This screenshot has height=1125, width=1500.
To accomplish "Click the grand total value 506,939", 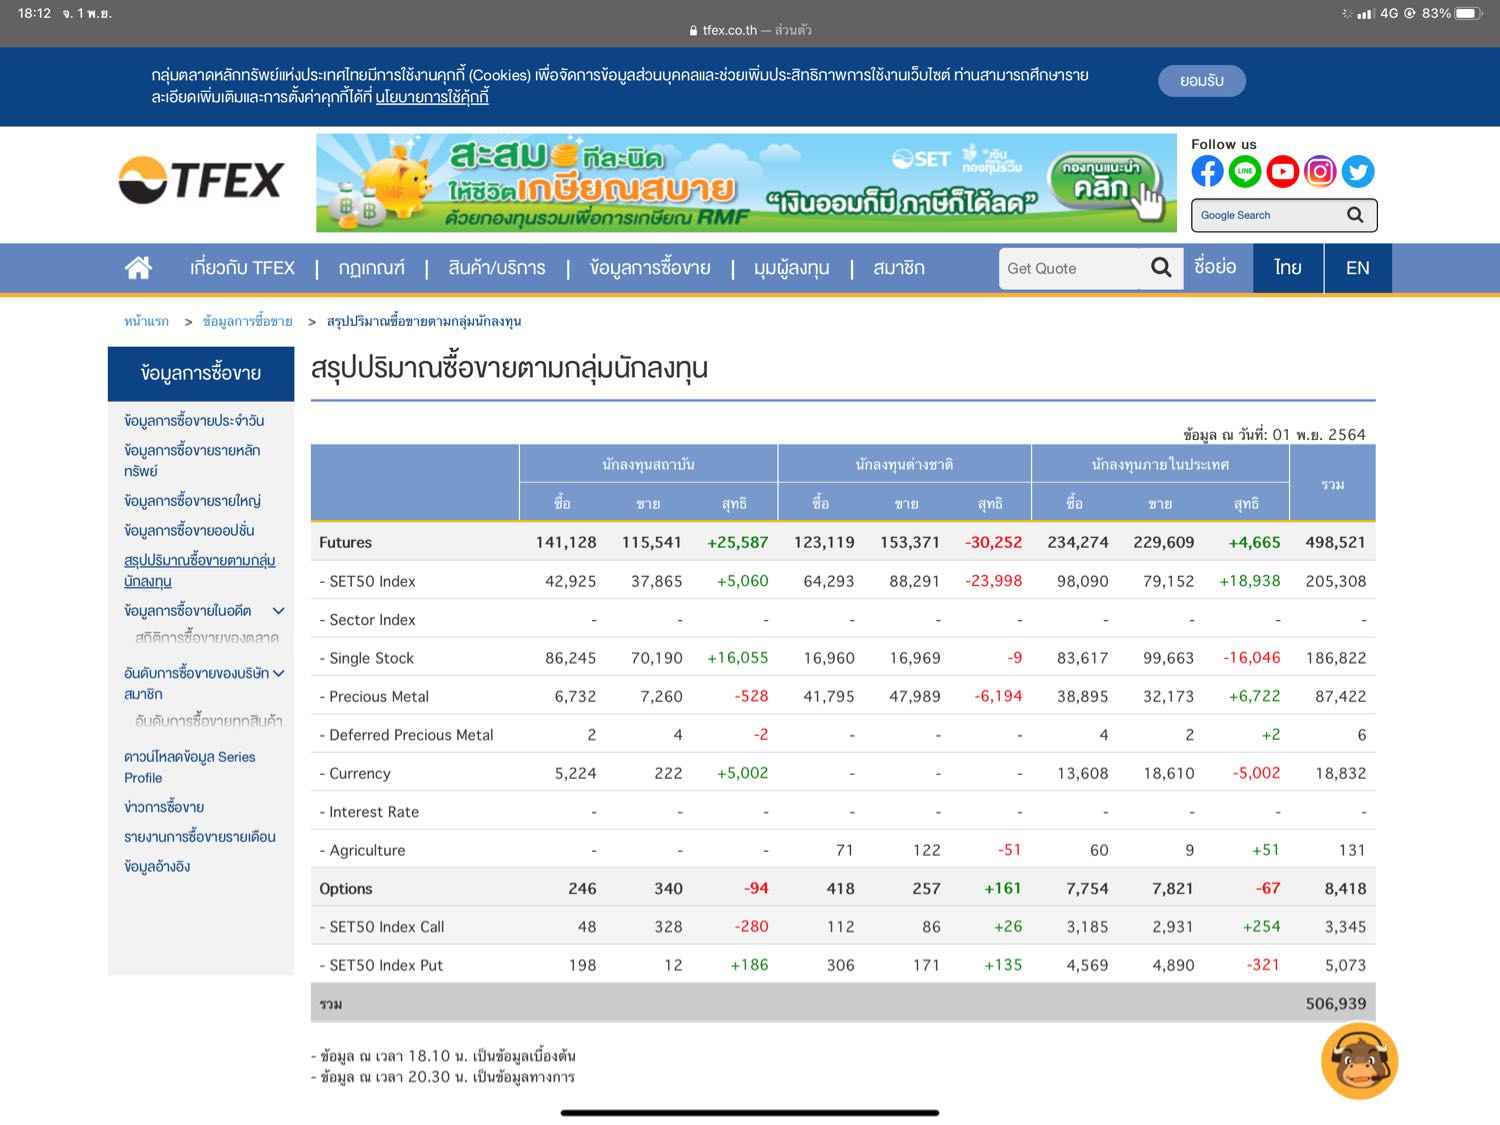I will 1335,1004.
